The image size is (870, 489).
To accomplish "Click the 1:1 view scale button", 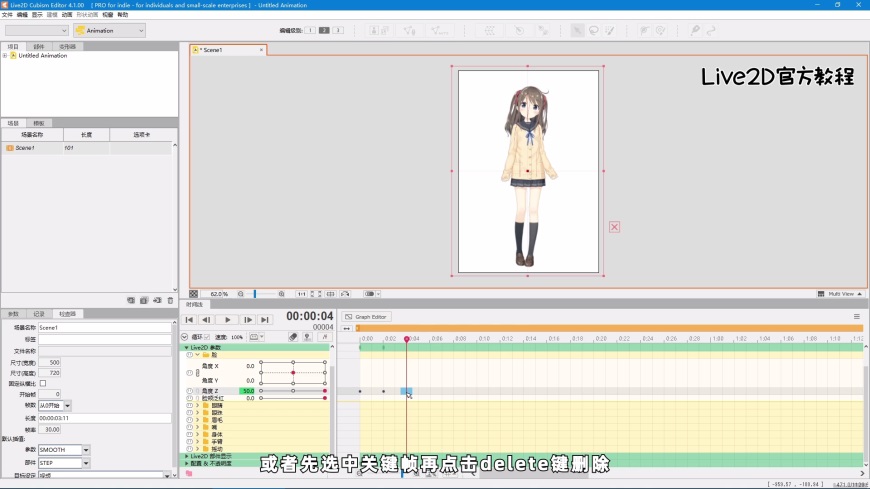I will coord(301,294).
